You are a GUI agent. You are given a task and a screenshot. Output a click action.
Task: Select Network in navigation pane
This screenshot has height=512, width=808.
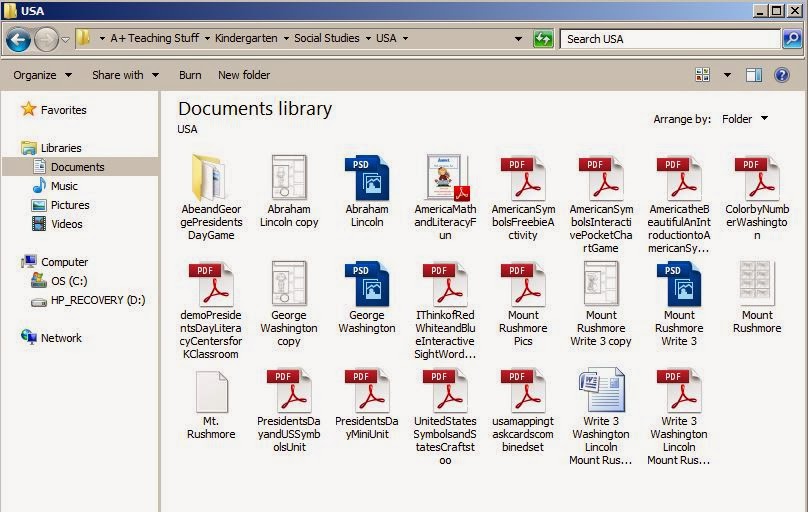pyautogui.click(x=51, y=338)
